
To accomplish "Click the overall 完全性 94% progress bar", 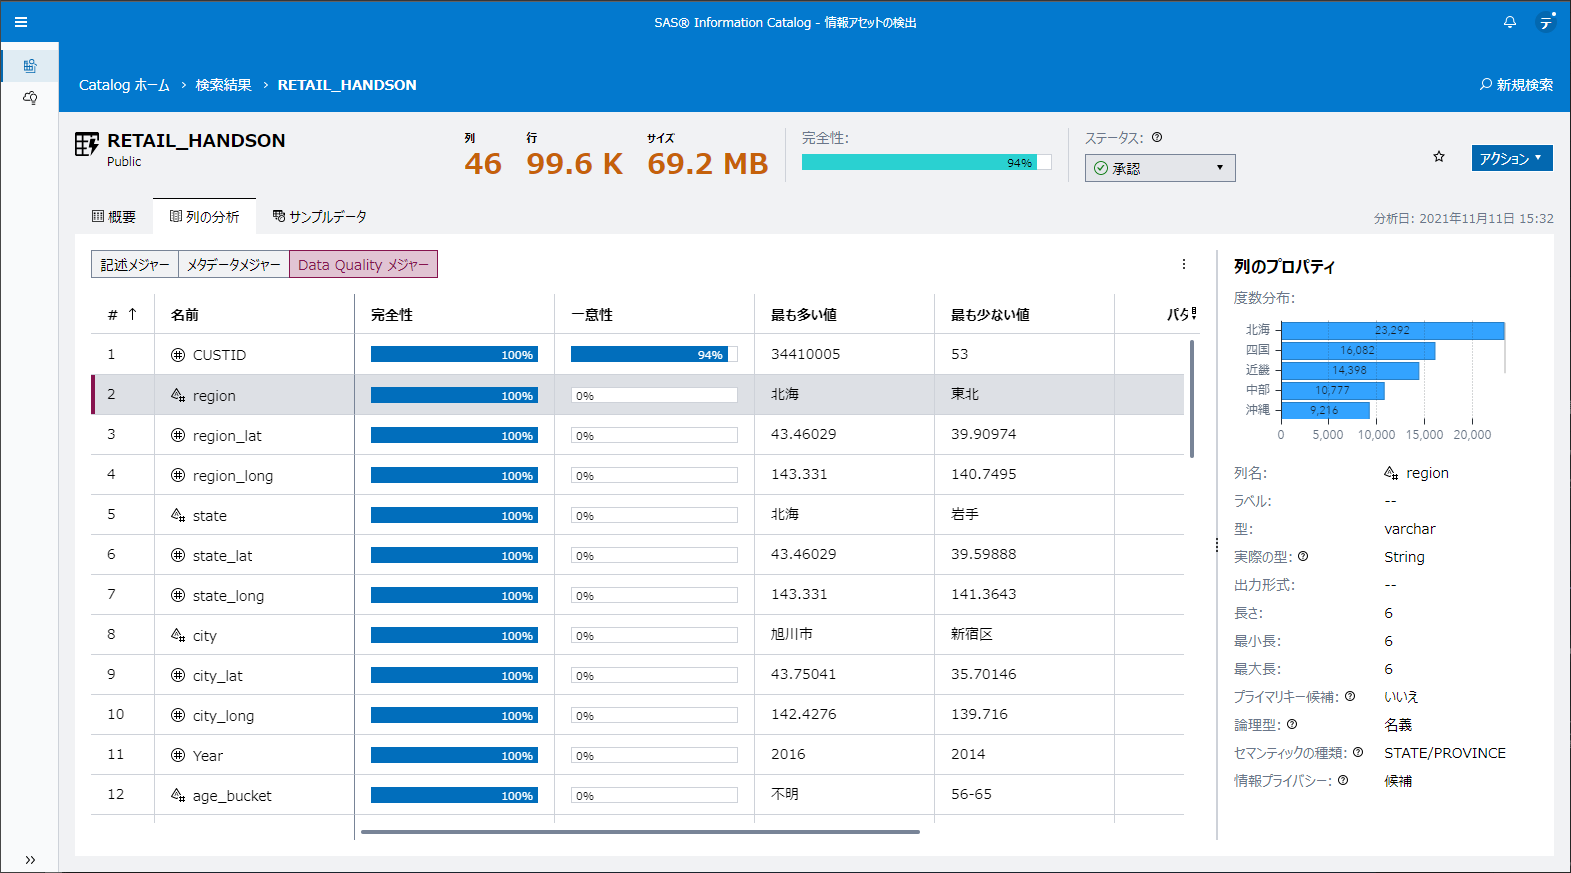I will tap(927, 162).
